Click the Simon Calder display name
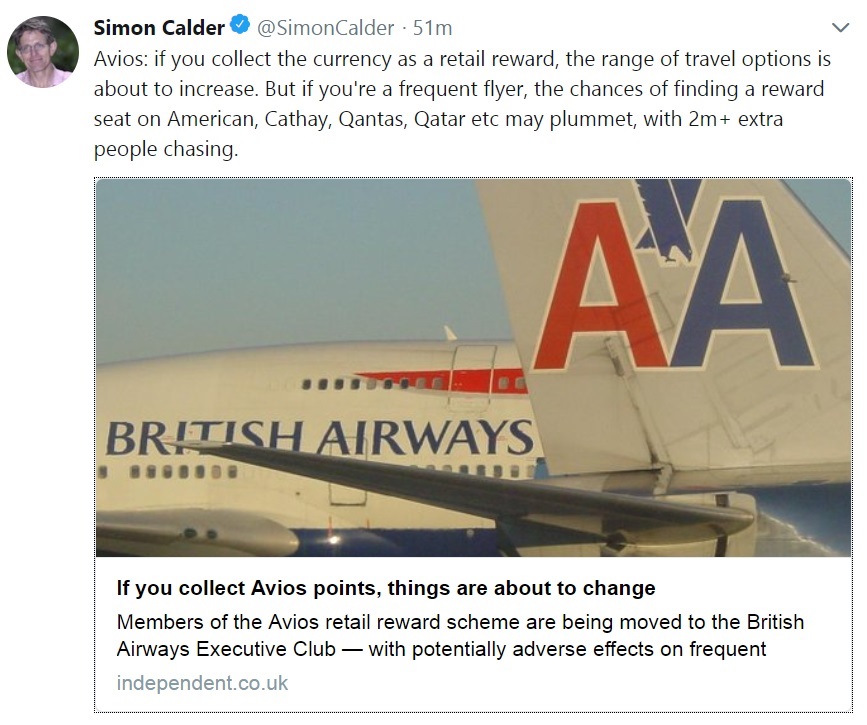Screen dimensions: 867x725 point(159,28)
